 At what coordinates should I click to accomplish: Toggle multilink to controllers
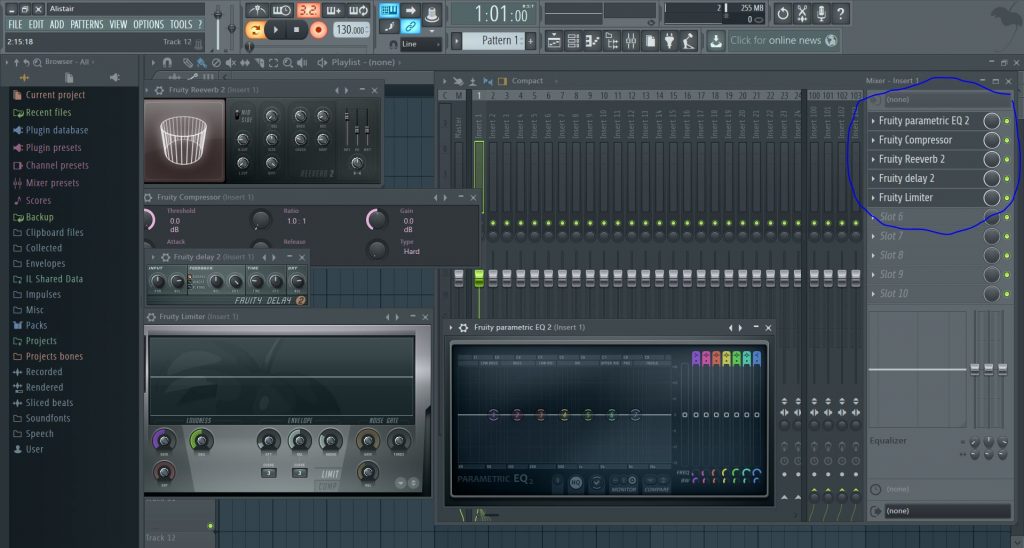tap(410, 27)
